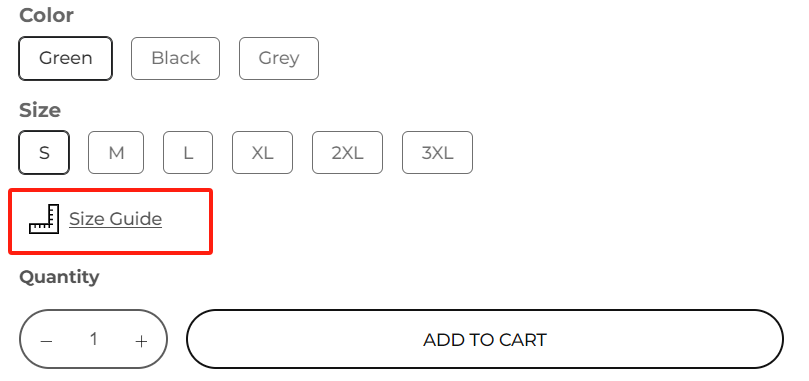Add one more item using the stepper
The image size is (809, 381).
141,341
